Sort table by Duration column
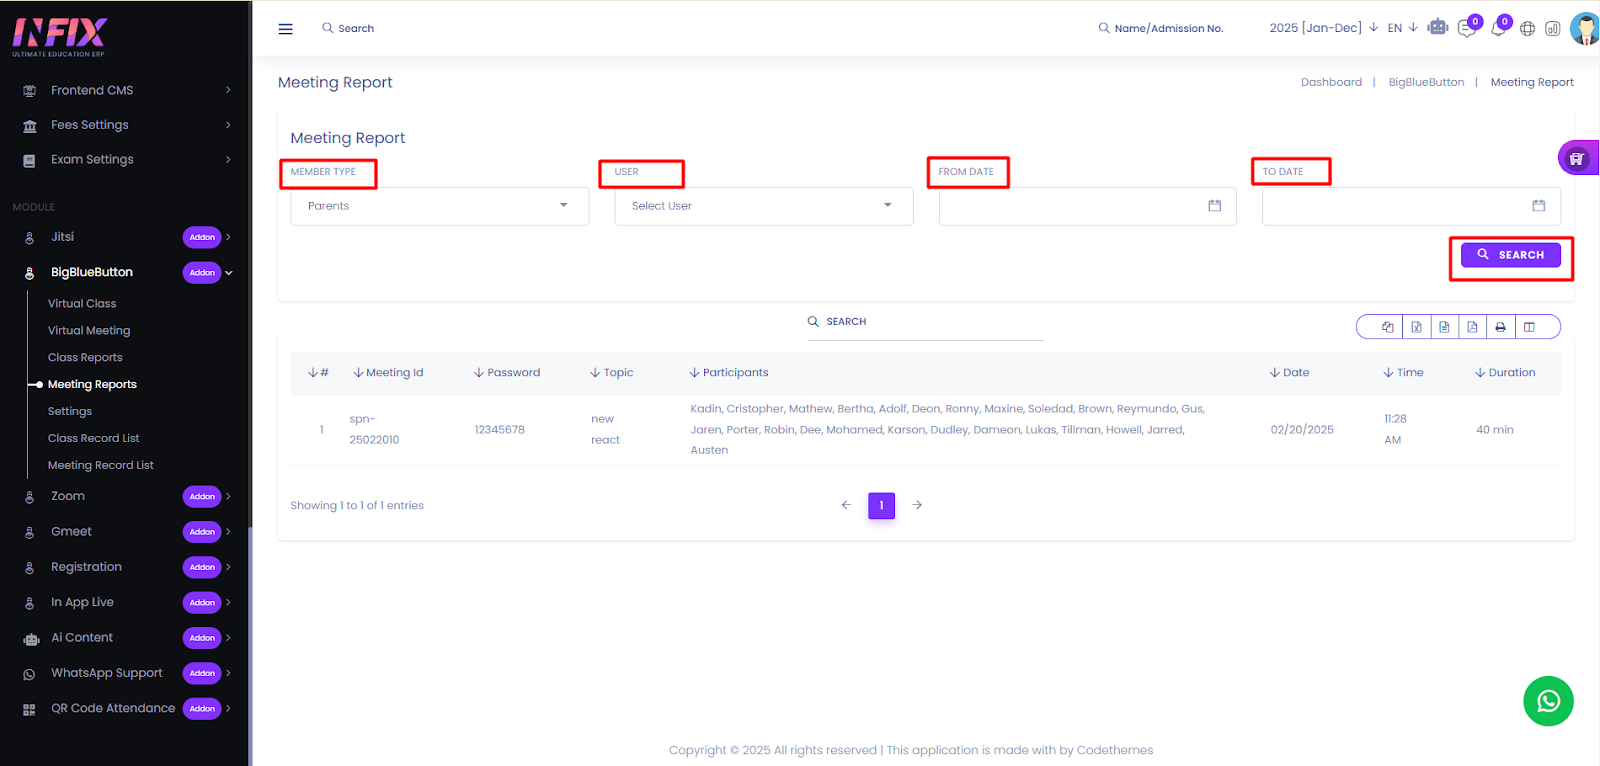Screen dimensions: 1600x766 pyautogui.click(x=1505, y=372)
